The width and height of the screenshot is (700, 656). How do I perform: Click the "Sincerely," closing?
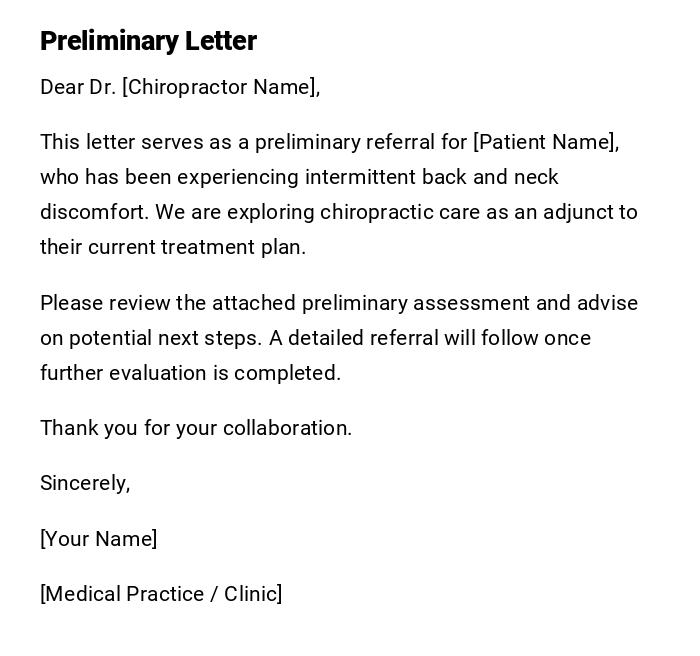point(85,483)
